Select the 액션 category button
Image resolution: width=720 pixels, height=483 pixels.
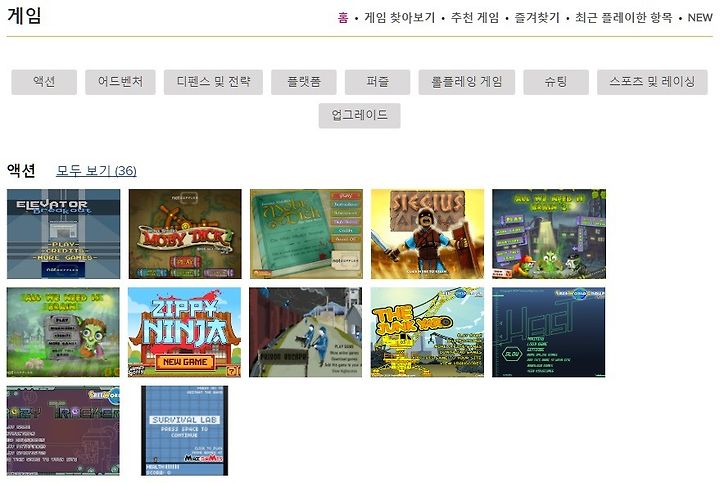click(x=44, y=82)
